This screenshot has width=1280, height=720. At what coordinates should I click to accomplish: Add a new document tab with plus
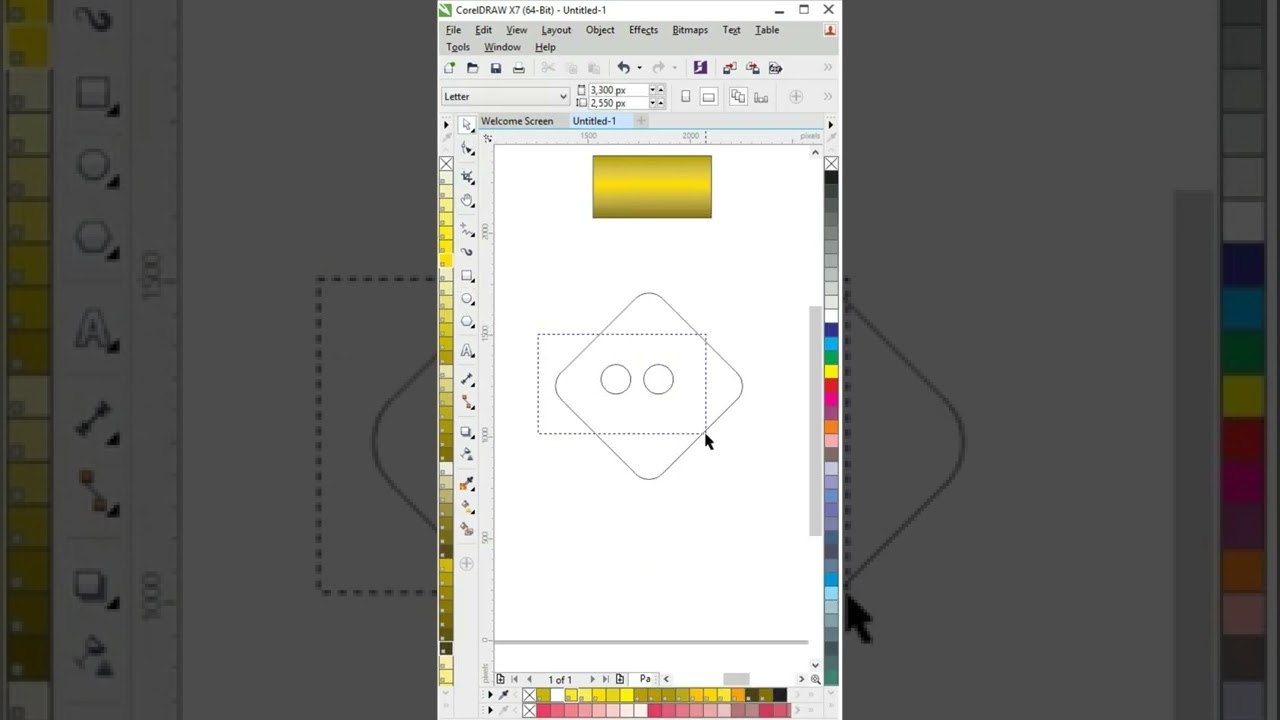tap(641, 121)
